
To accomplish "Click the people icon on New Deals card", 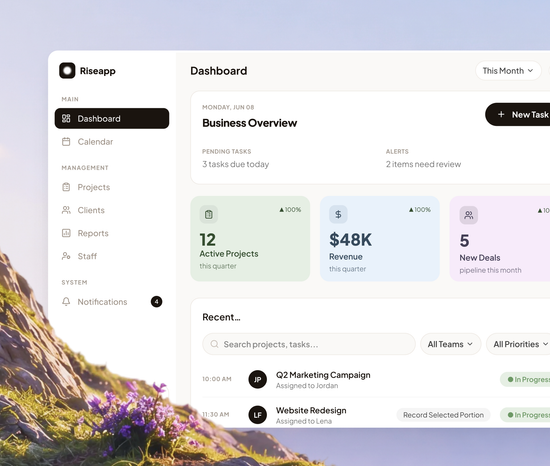I will [469, 215].
